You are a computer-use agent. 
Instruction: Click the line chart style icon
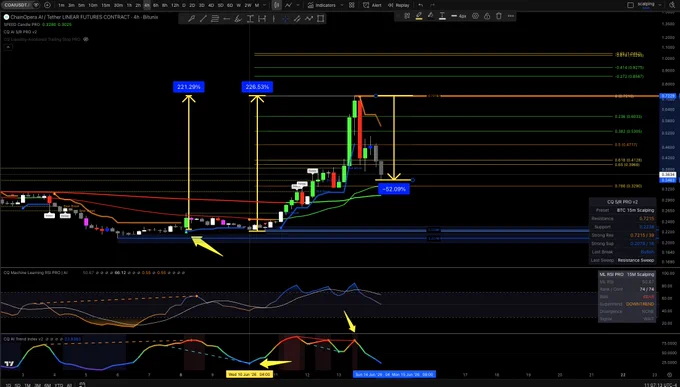point(288,5)
